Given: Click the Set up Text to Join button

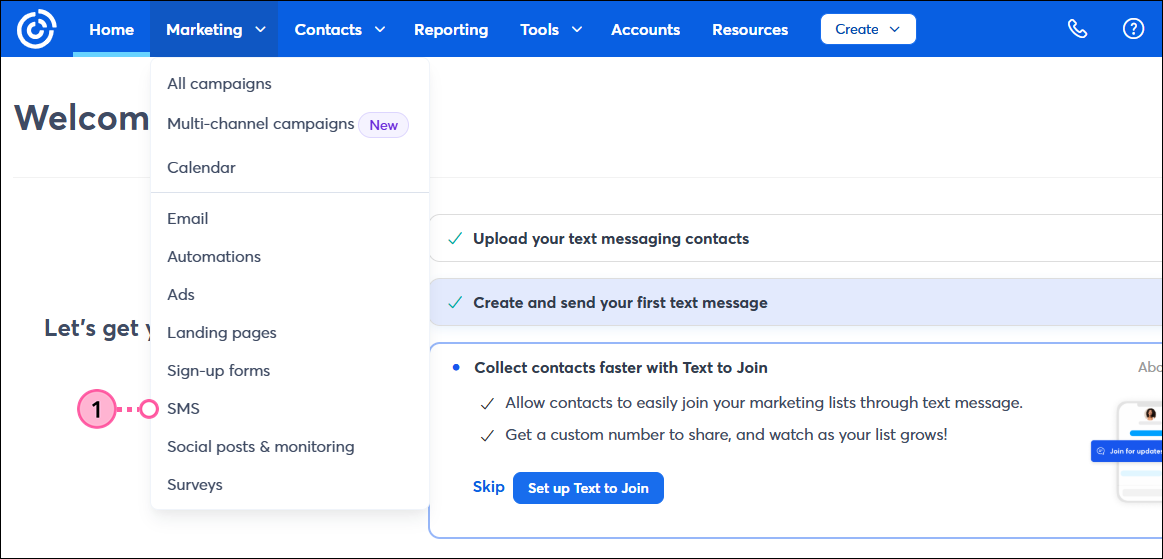Looking at the screenshot, I should [x=588, y=489].
